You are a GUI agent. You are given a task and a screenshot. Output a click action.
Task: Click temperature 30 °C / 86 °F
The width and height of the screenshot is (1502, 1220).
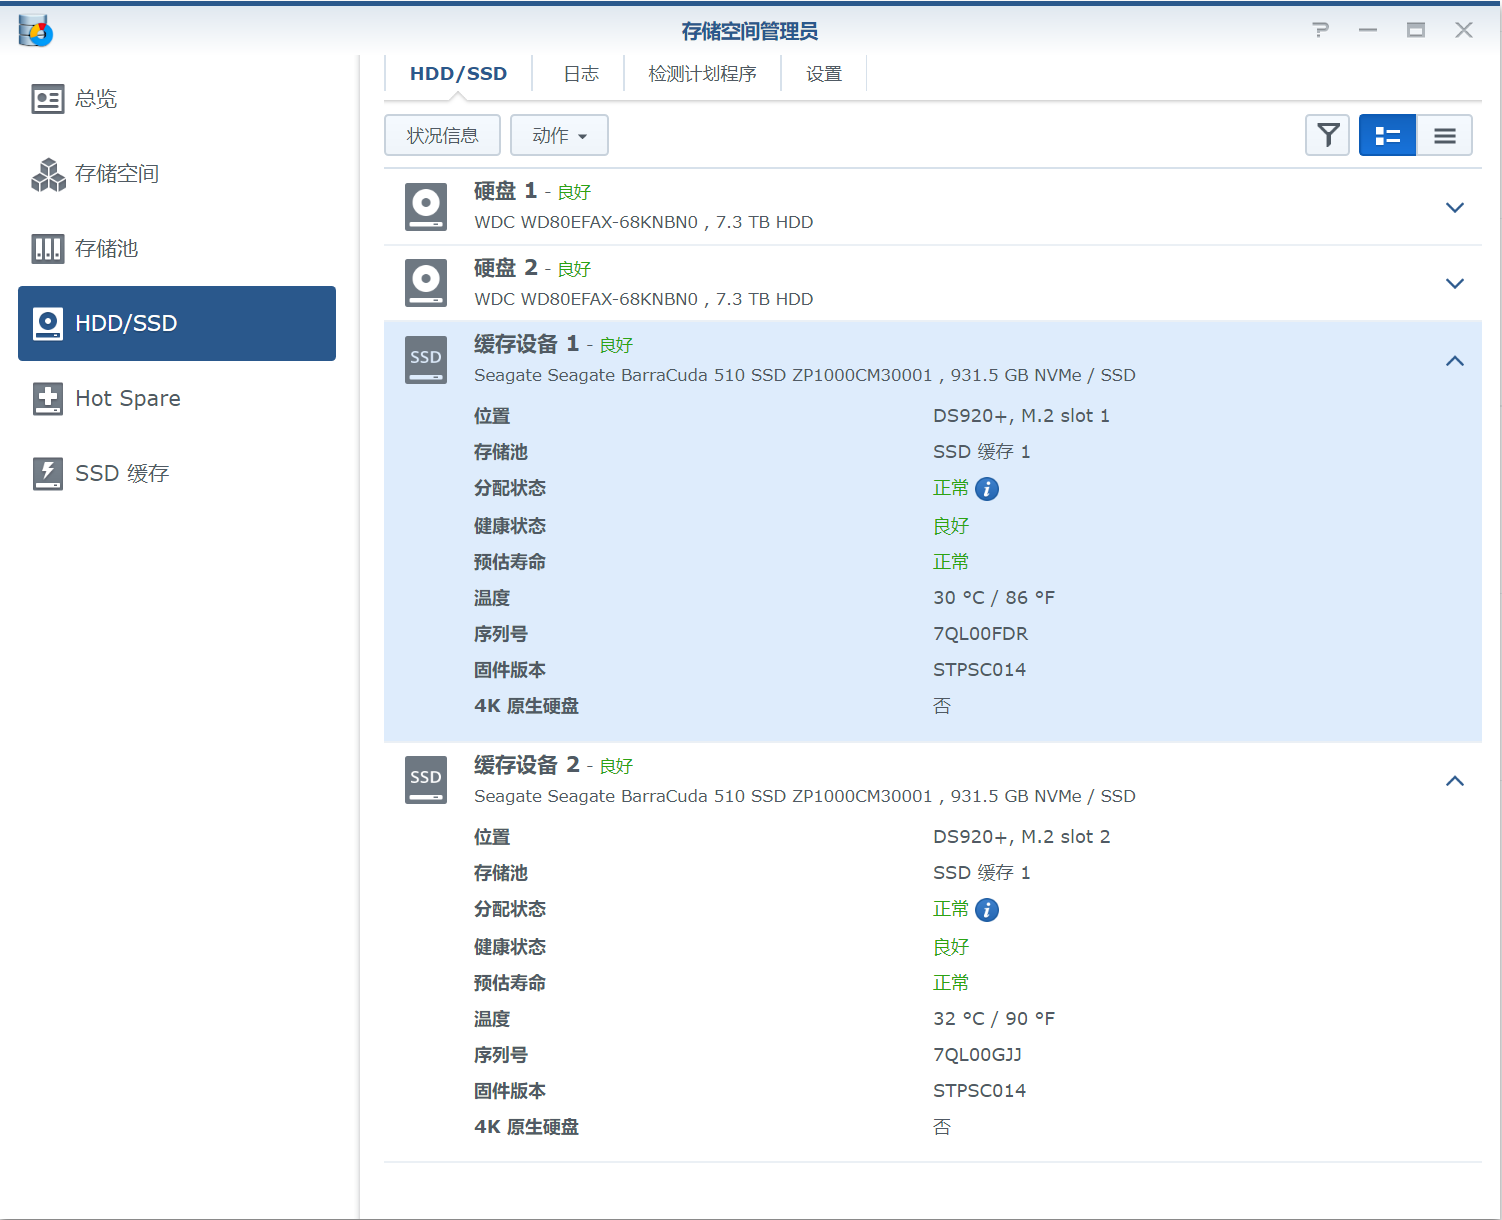point(994,598)
